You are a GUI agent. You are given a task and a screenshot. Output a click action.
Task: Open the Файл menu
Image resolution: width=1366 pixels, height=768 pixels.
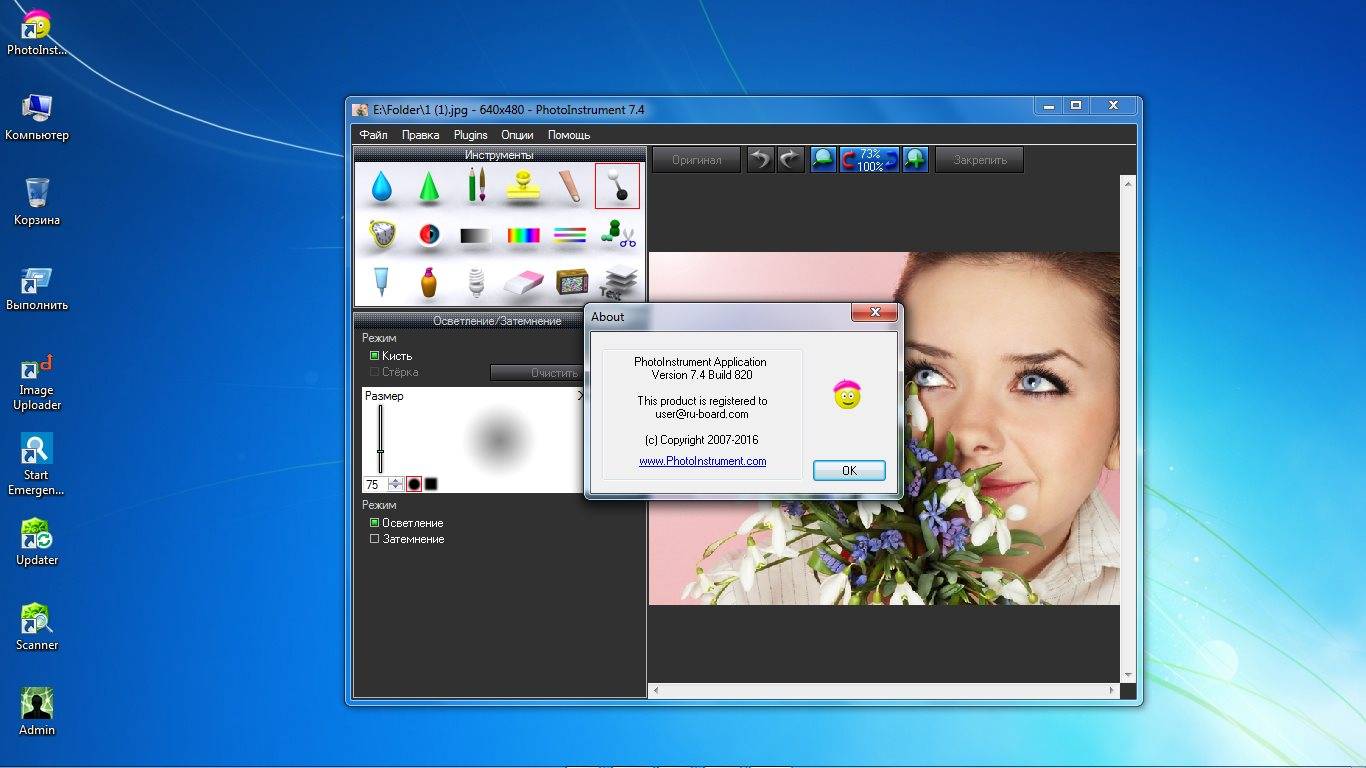pyautogui.click(x=373, y=134)
